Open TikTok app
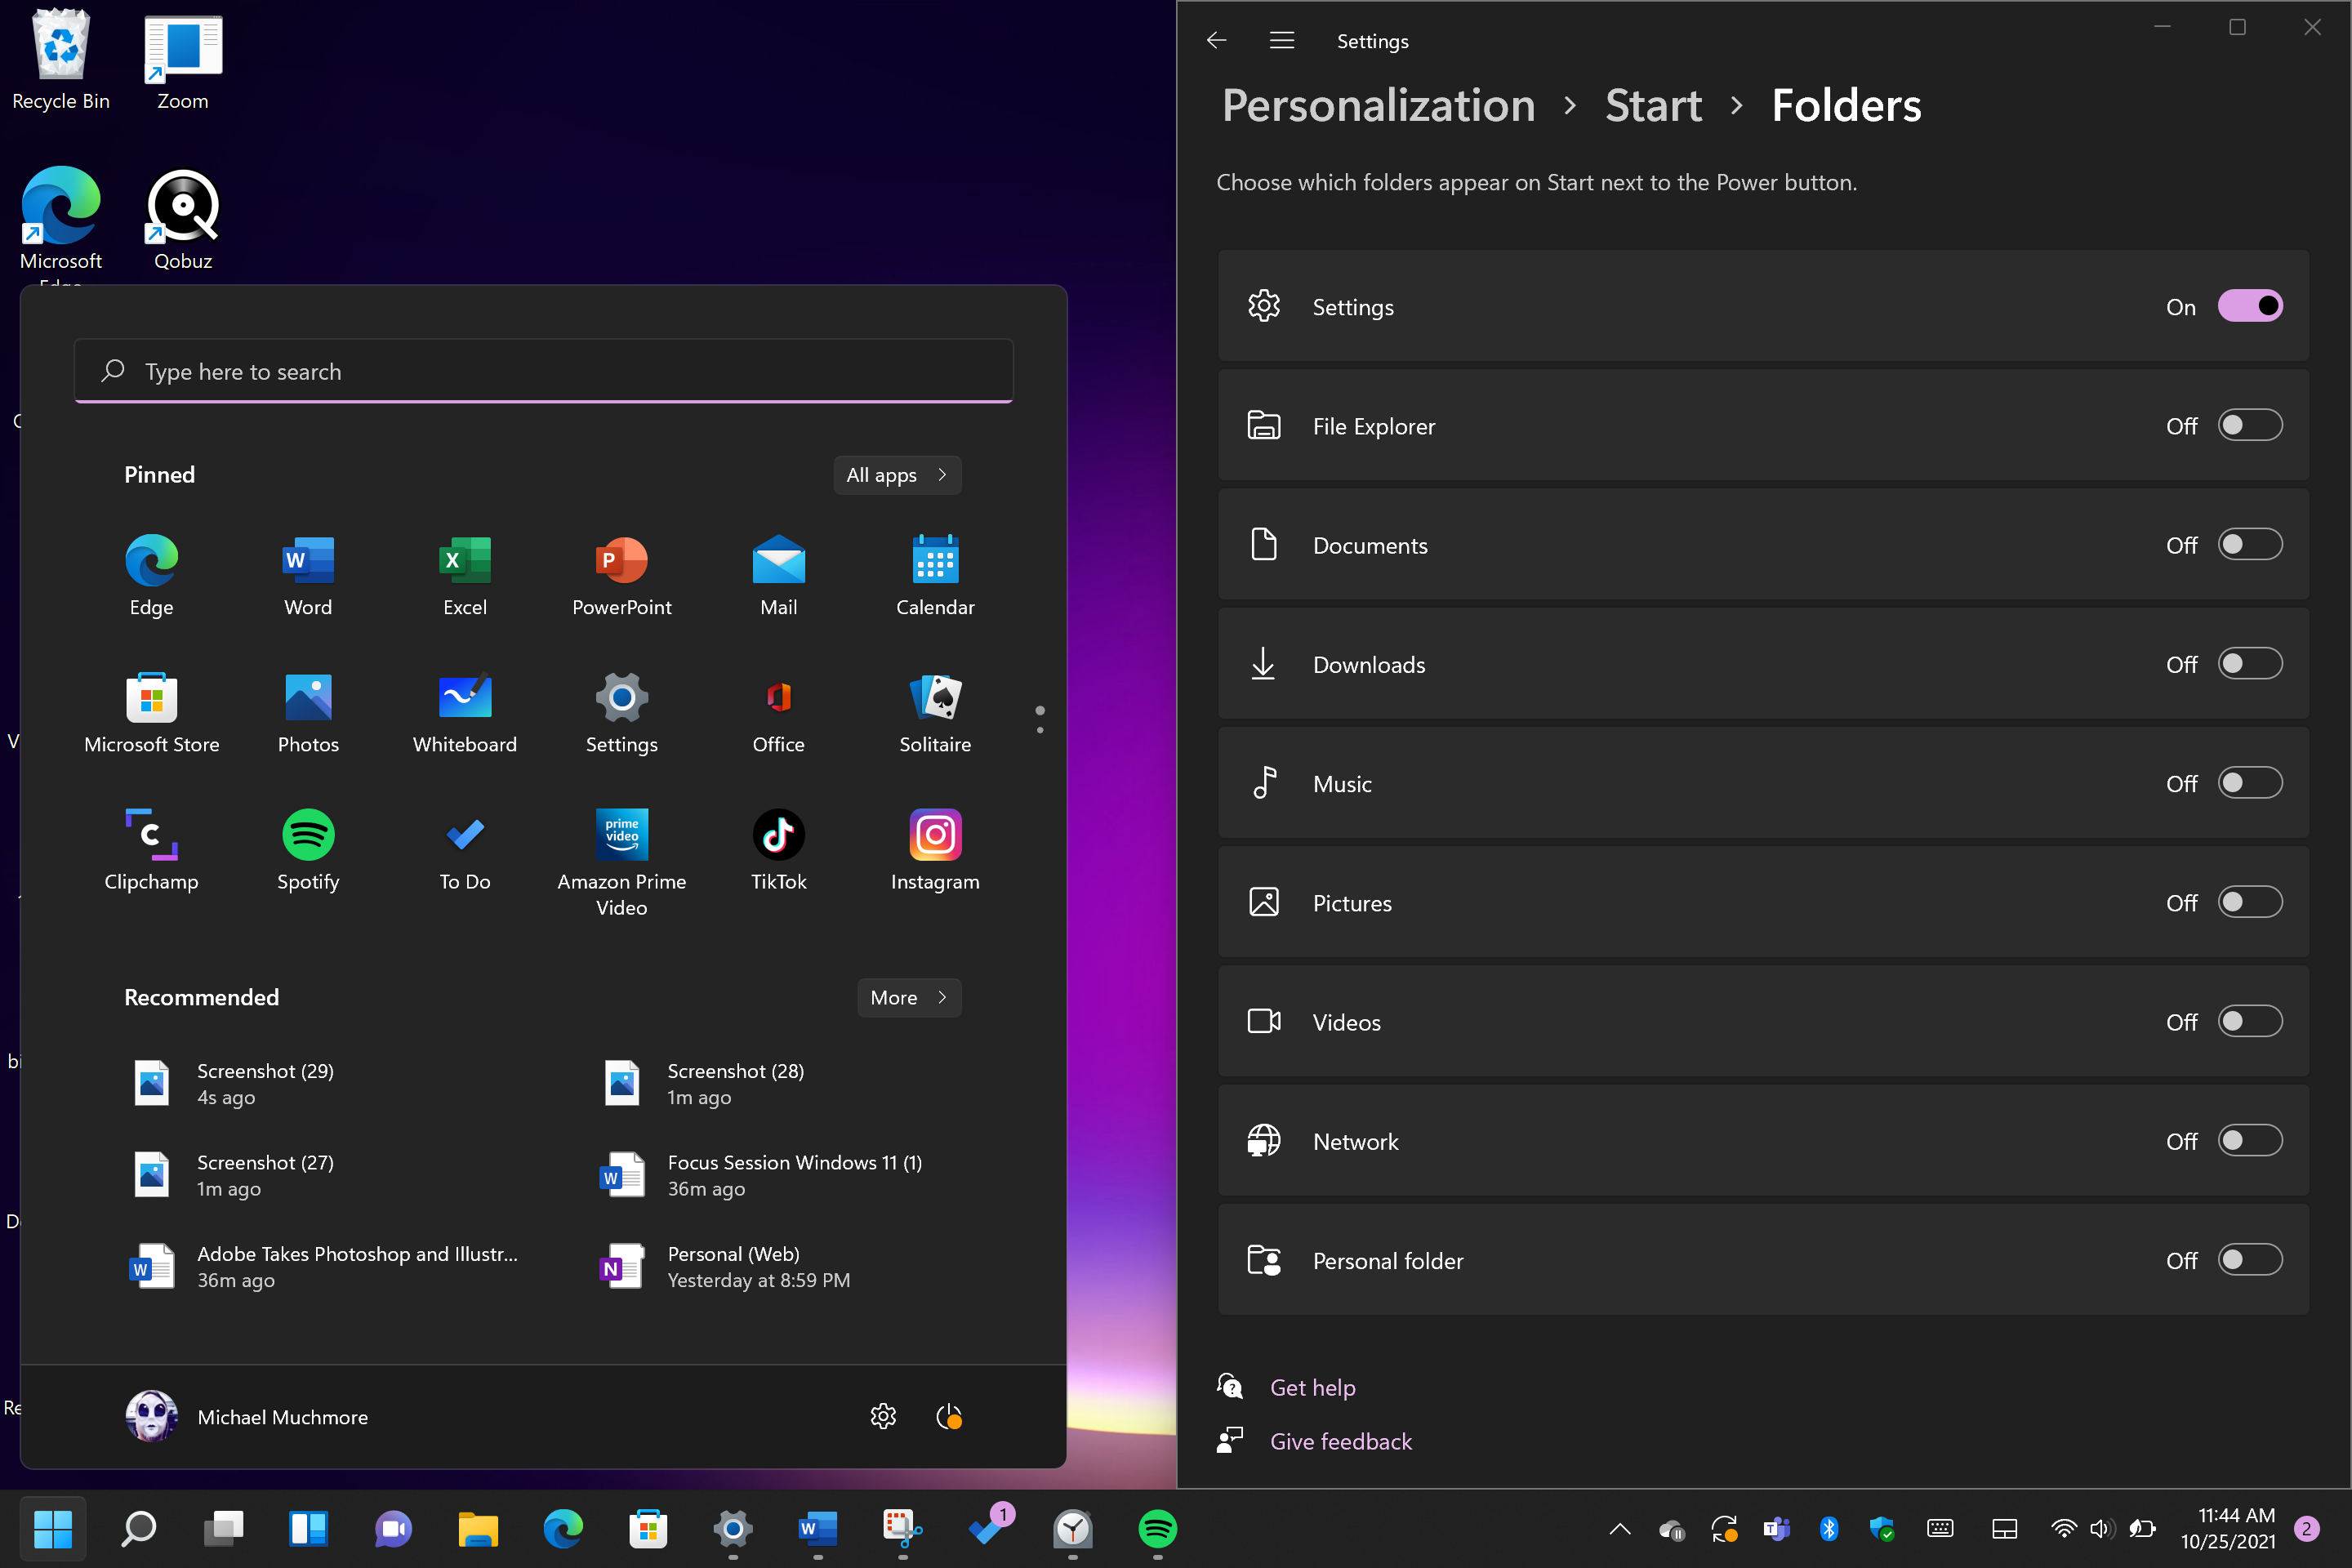The image size is (2352, 1568). pos(779,835)
